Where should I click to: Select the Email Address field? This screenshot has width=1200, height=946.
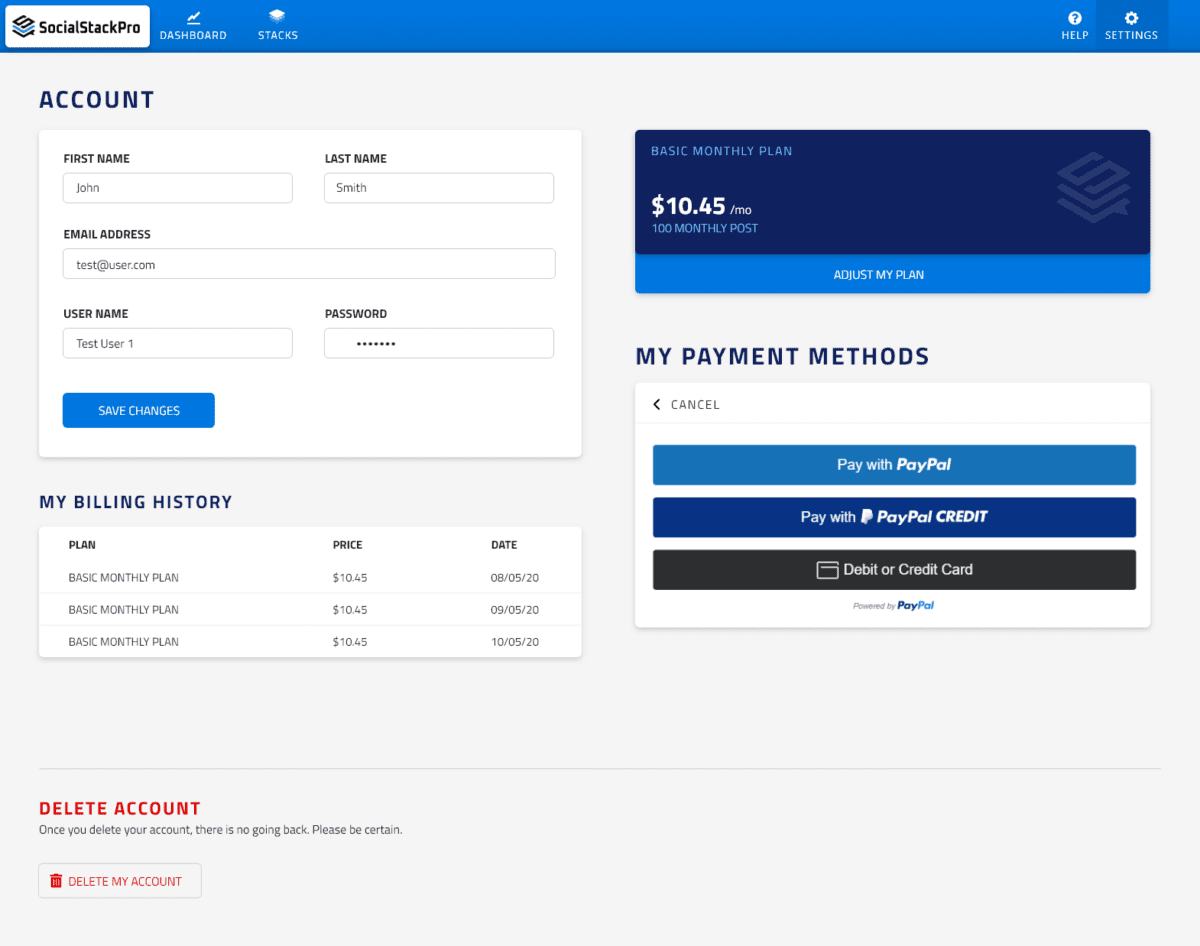pyautogui.click(x=308, y=264)
